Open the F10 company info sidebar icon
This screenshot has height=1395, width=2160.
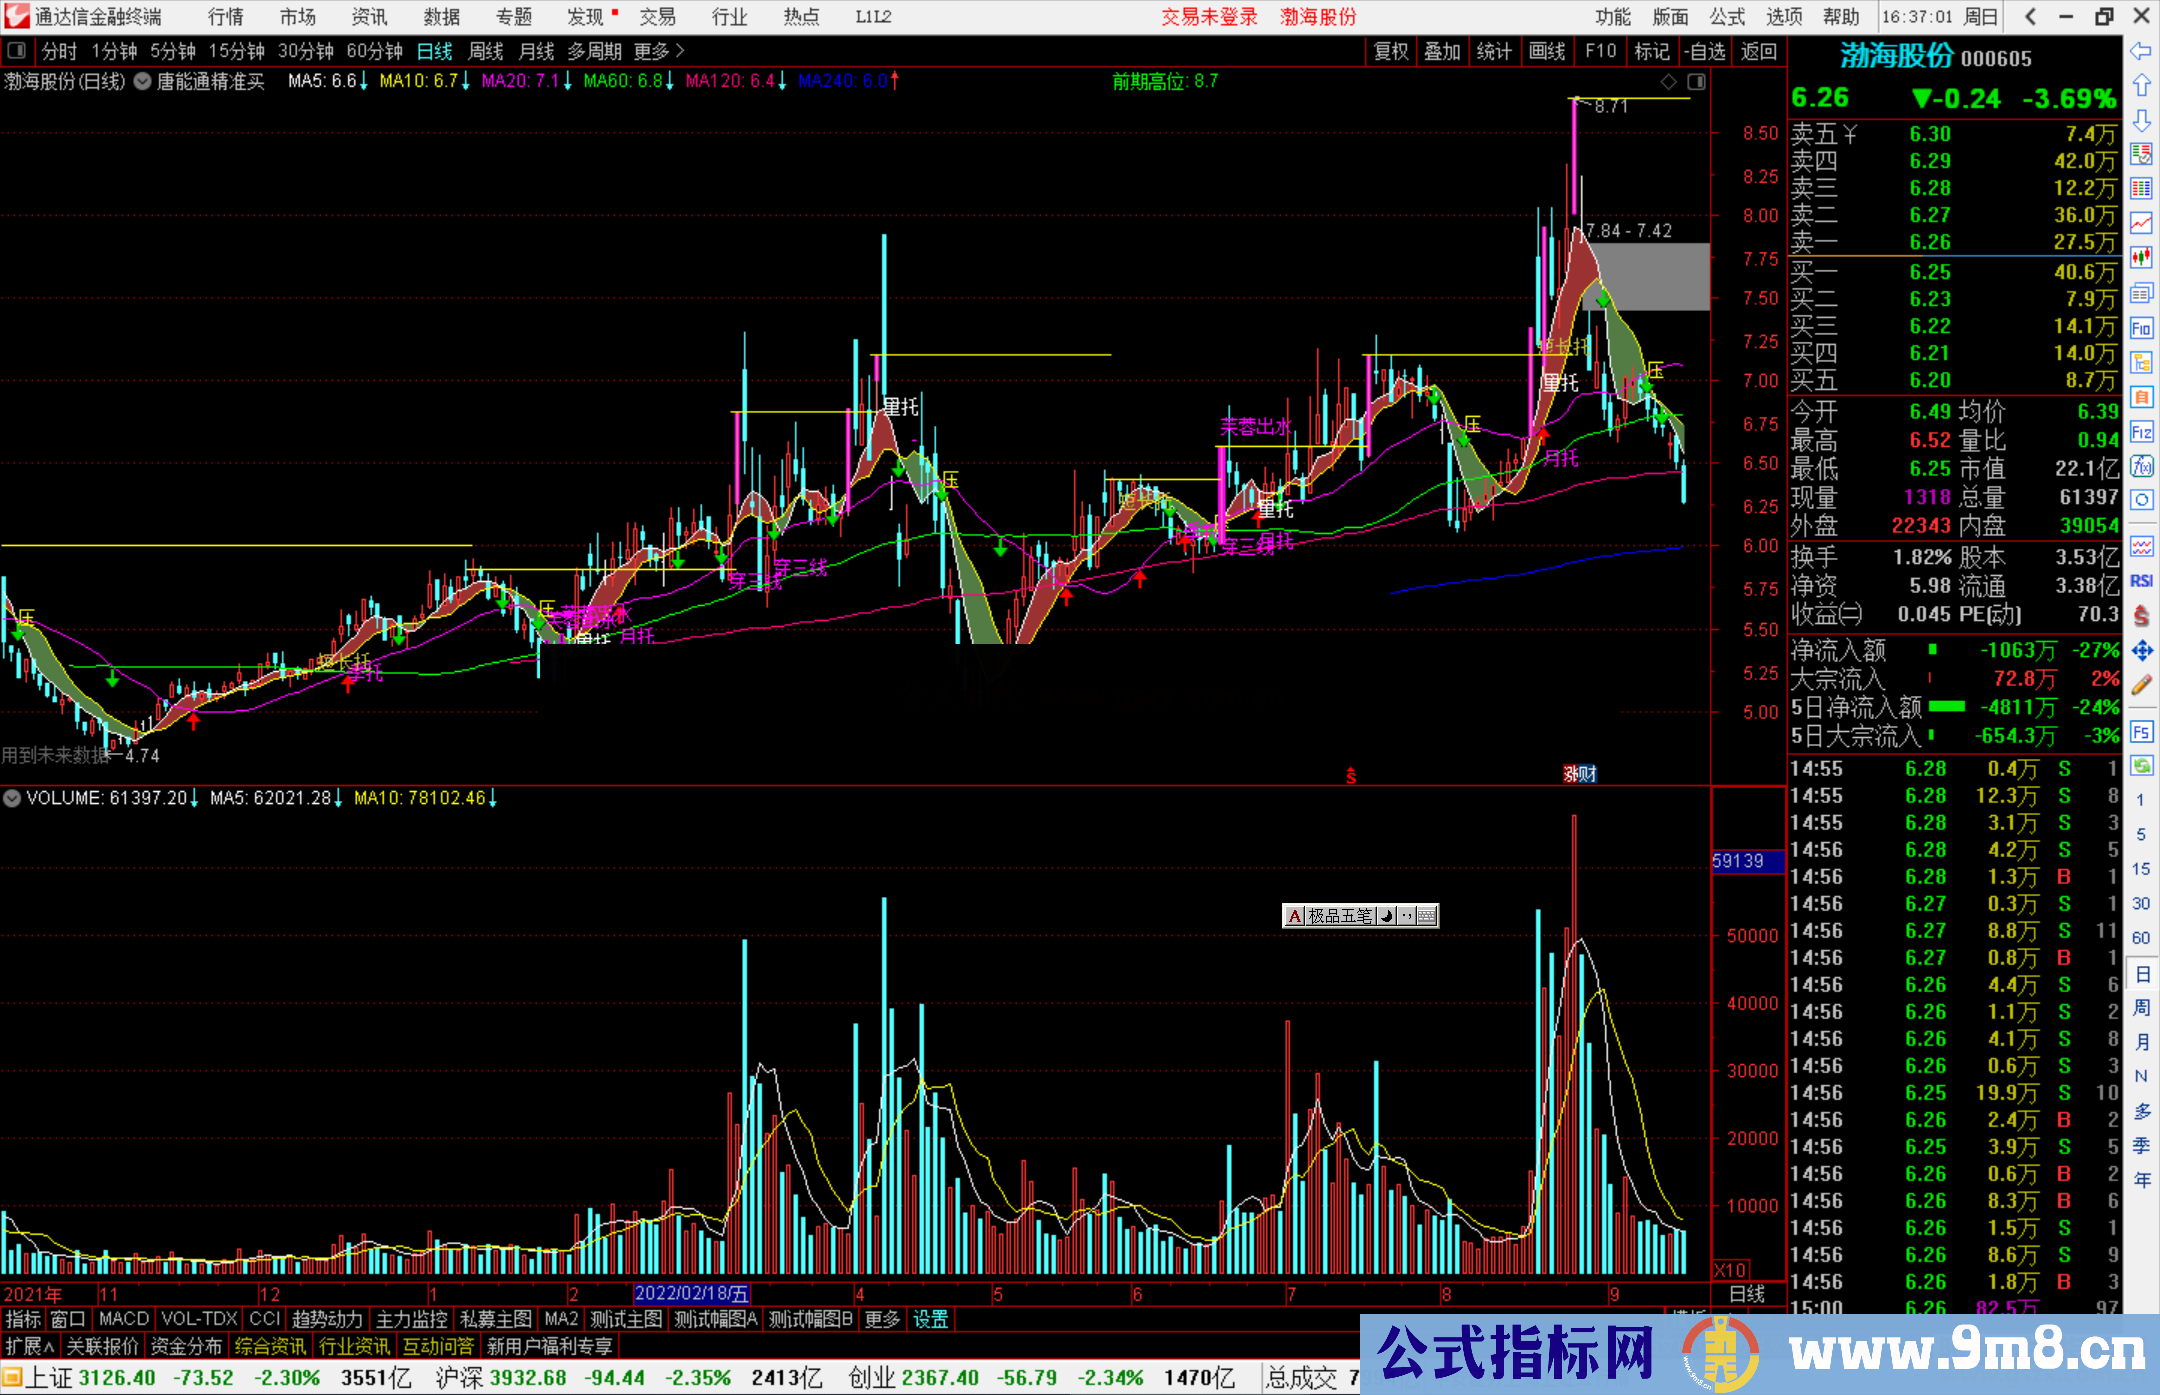(2141, 328)
